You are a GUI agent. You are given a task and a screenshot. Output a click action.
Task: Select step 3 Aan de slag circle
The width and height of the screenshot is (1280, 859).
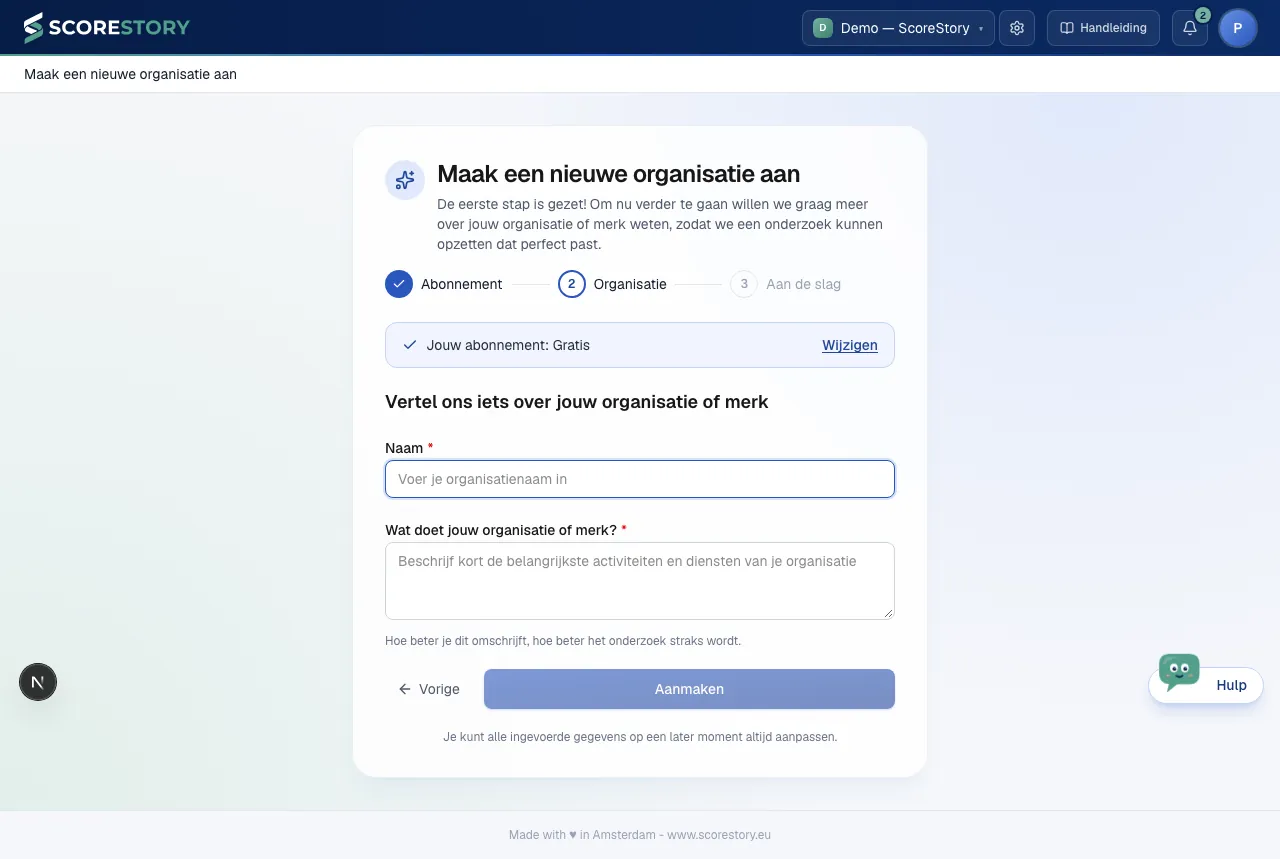point(744,284)
